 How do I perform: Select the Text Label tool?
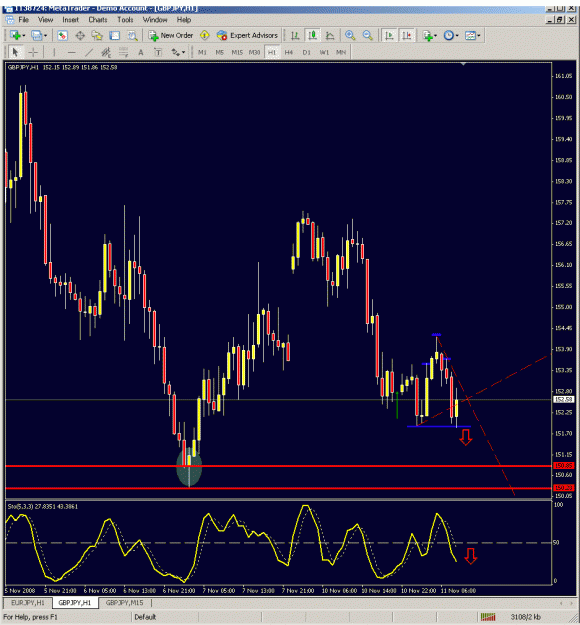coord(158,52)
